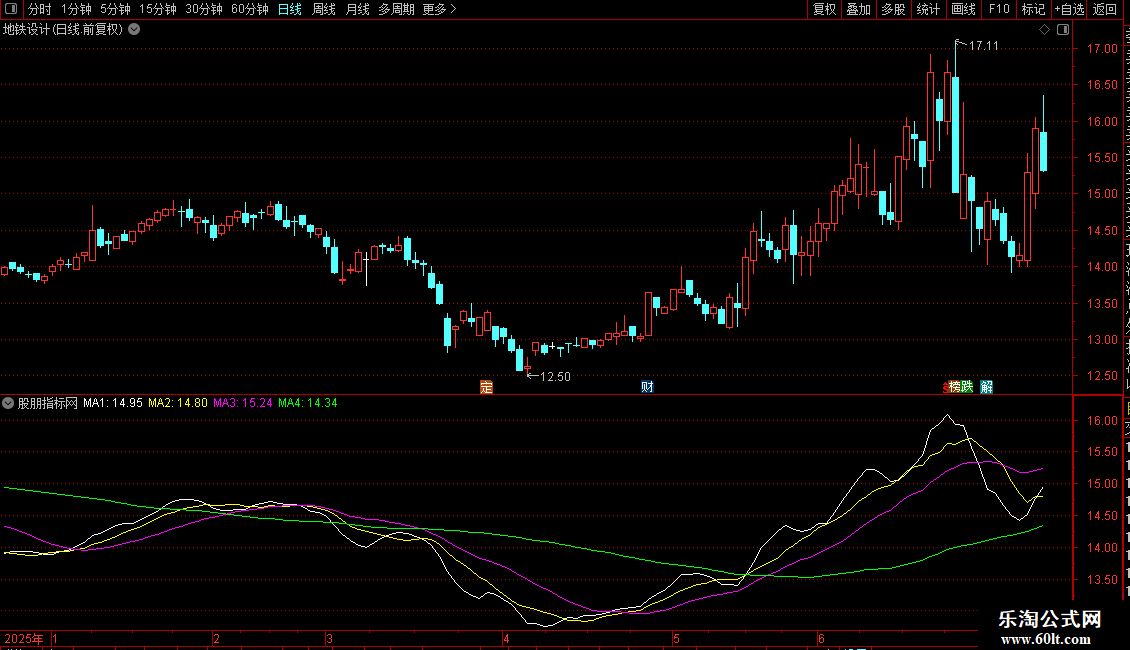The height and width of the screenshot is (650, 1130).
Task: Select the 1分钟 period
Action: (76, 9)
